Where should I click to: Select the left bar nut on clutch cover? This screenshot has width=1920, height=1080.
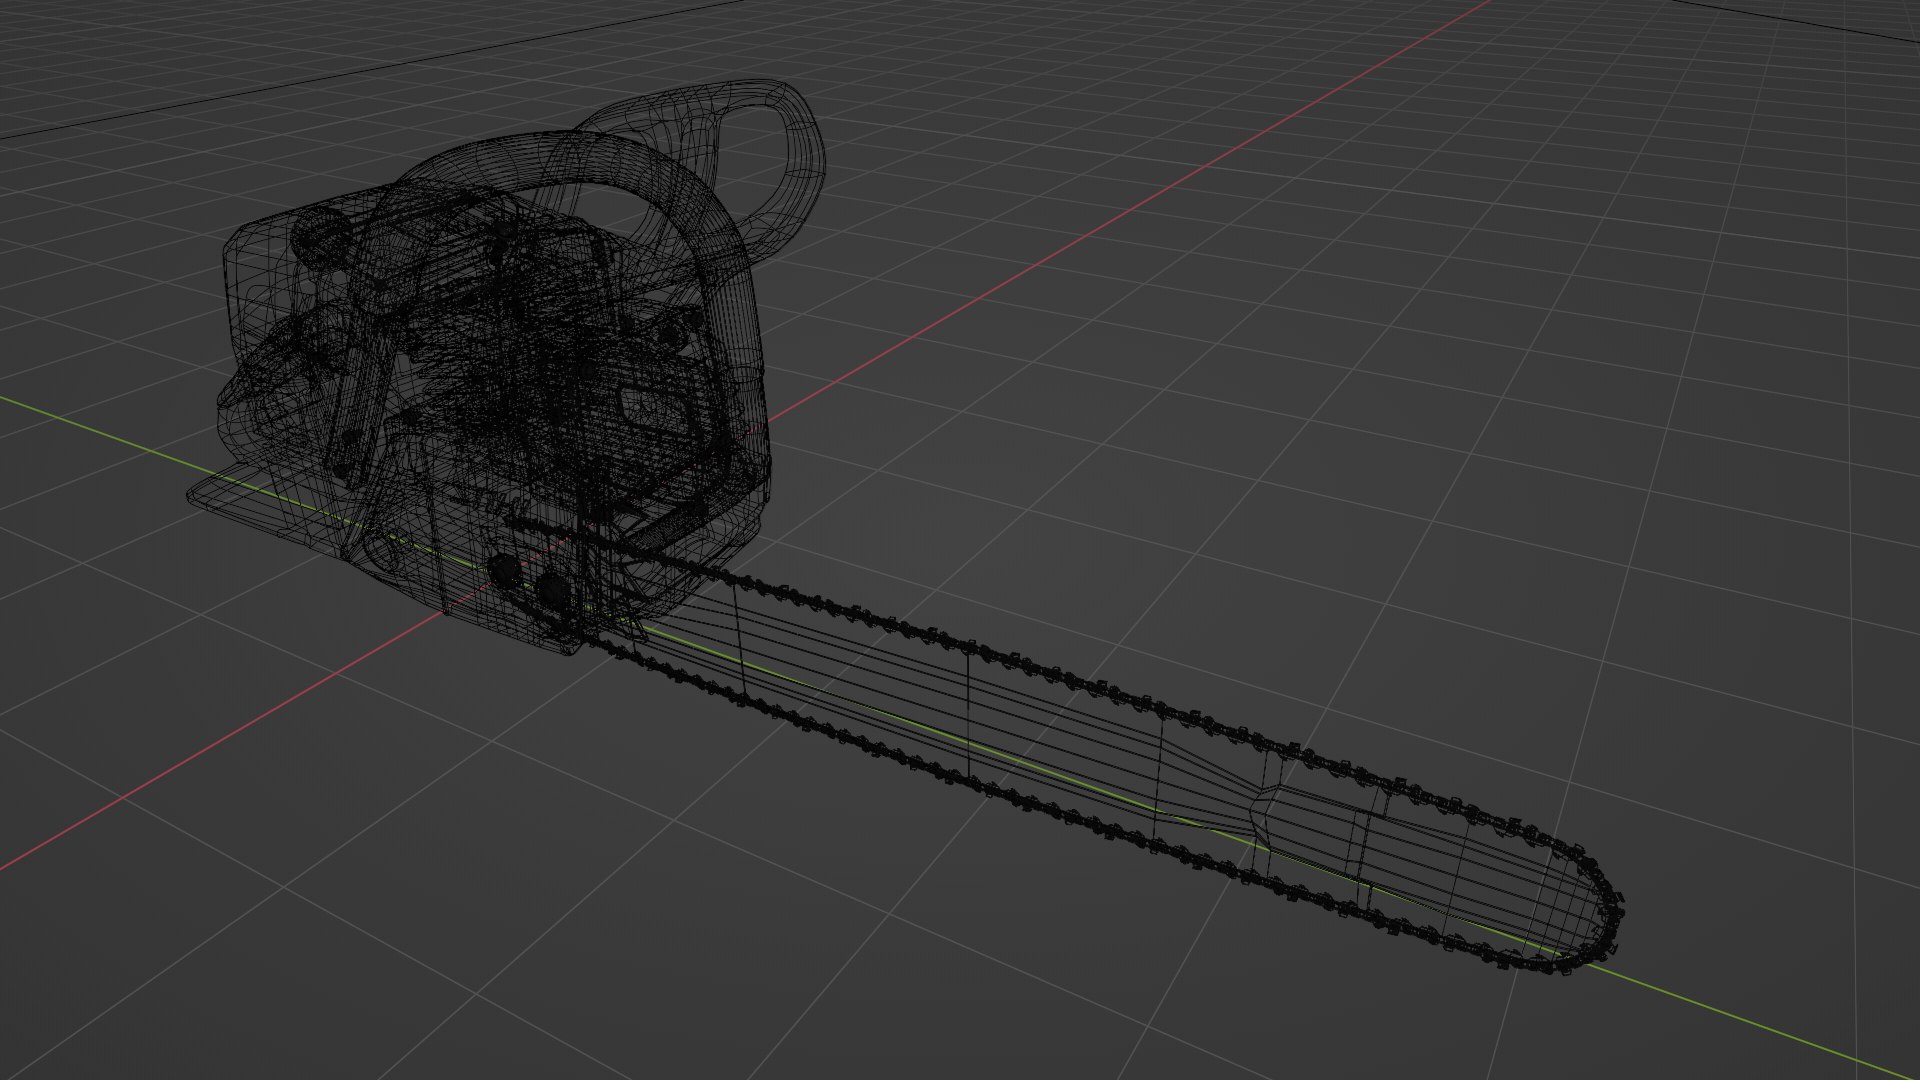(505, 571)
